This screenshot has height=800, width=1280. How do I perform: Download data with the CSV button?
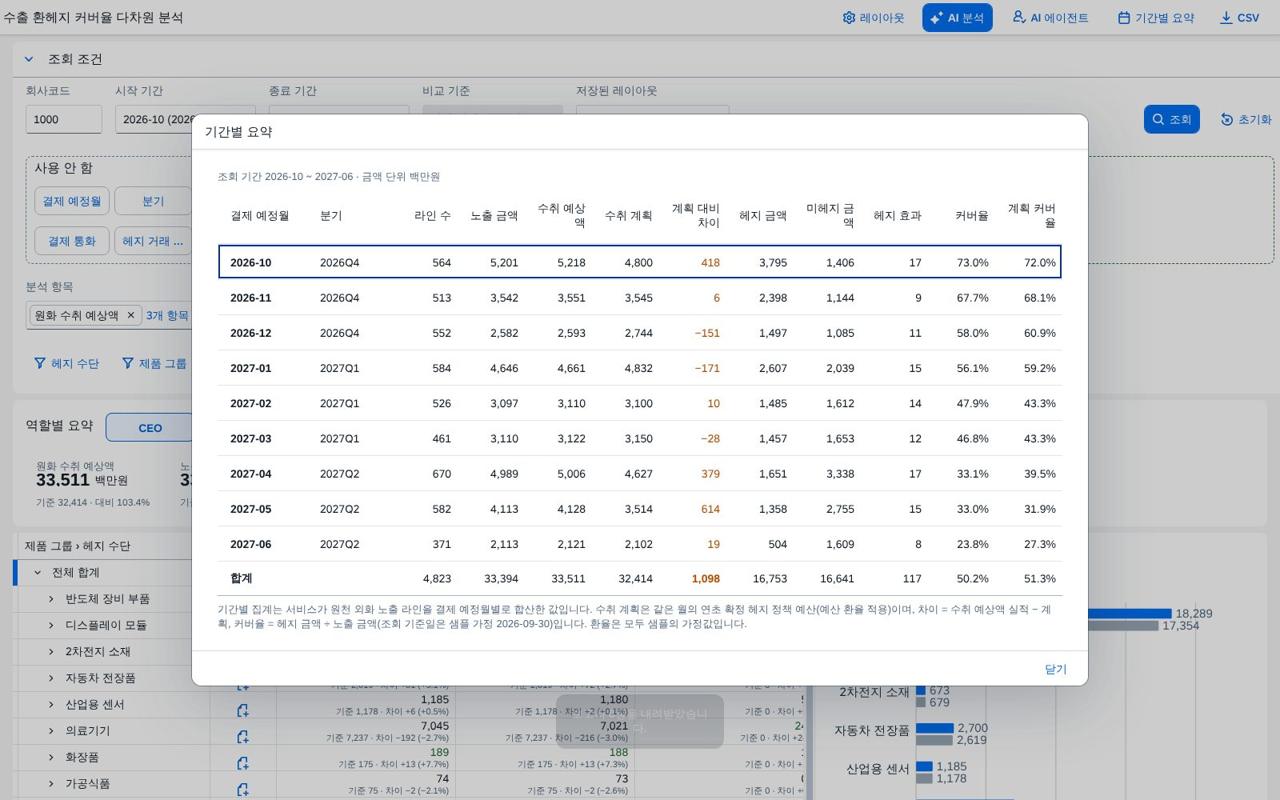(x=1239, y=18)
